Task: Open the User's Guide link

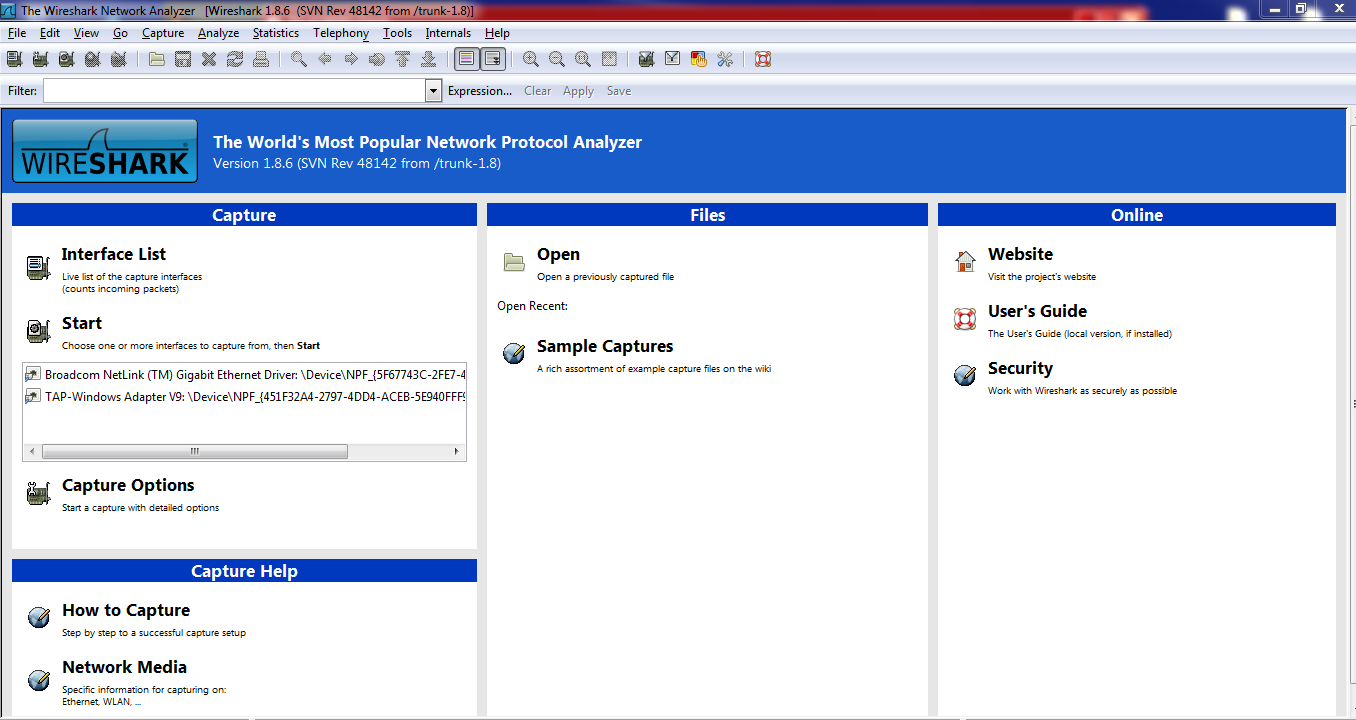Action: (x=1037, y=311)
